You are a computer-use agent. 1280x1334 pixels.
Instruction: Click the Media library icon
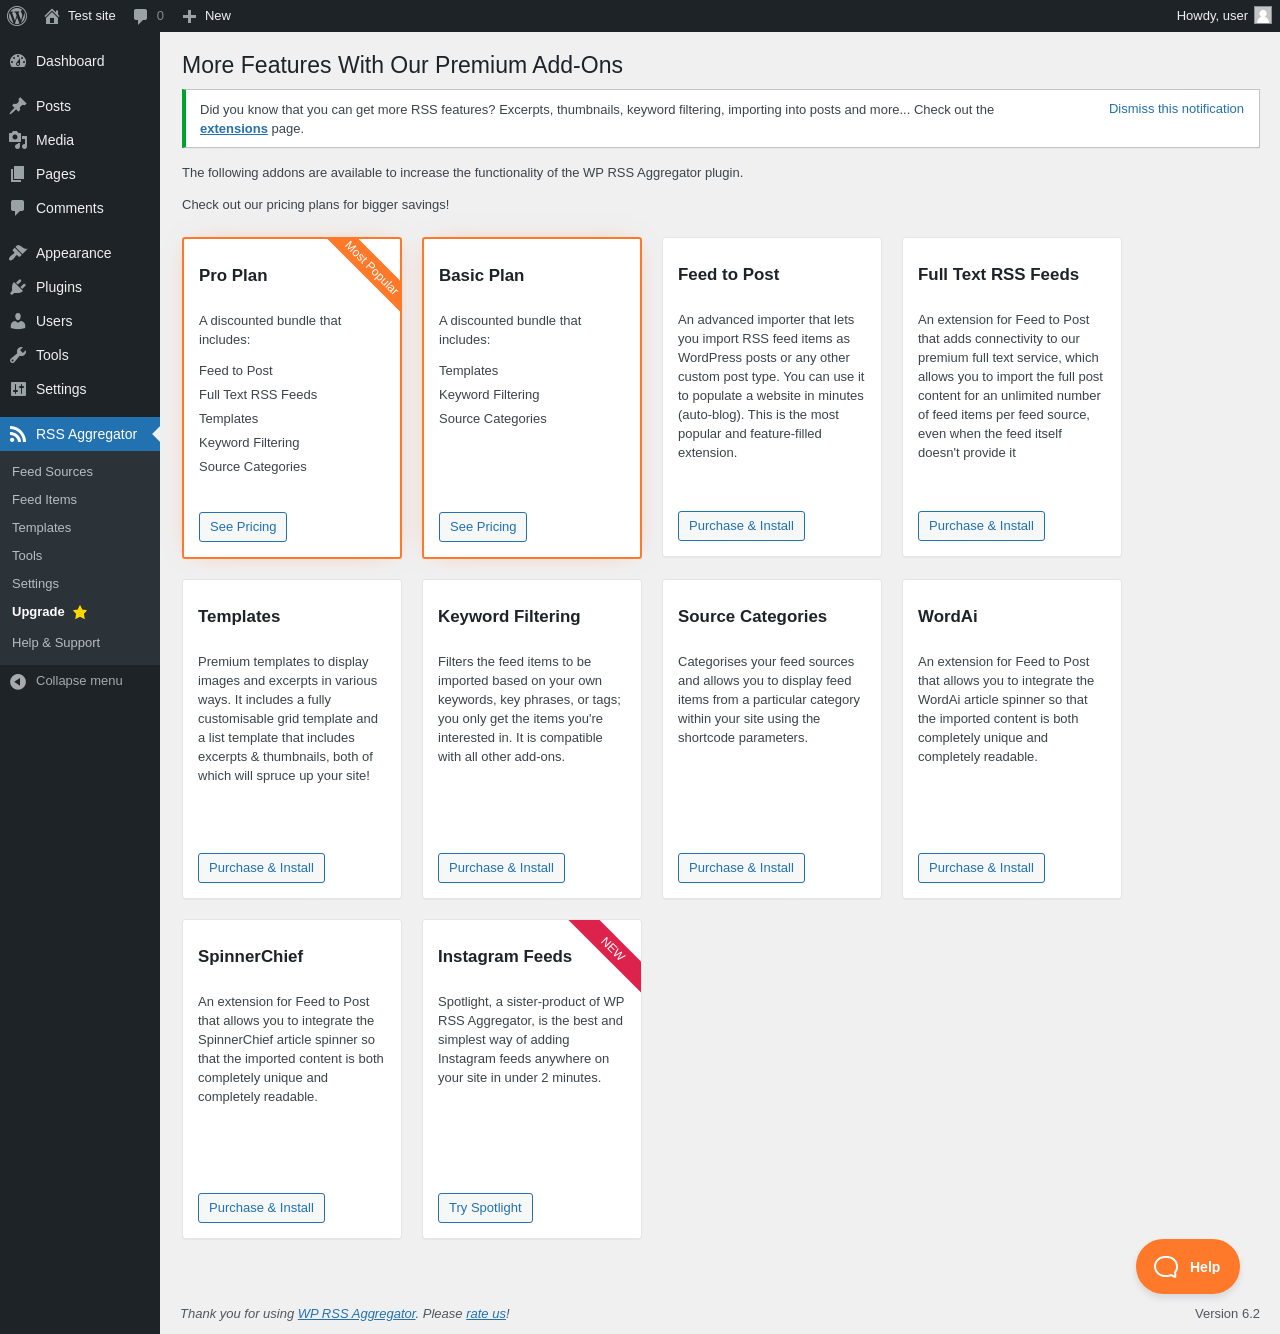coord(18,140)
